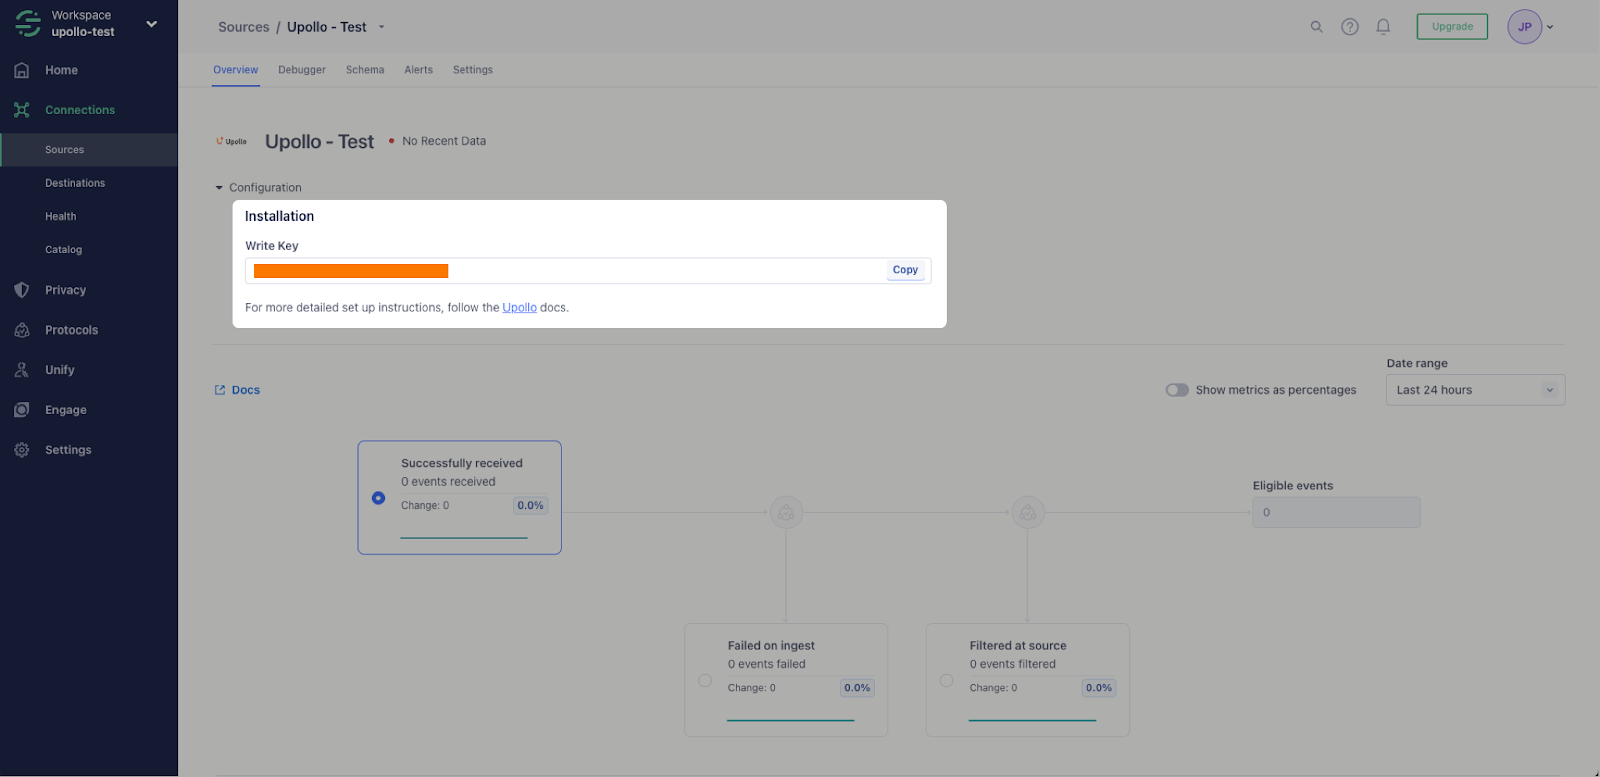Open Privacy section label
This screenshot has height=777, width=1600.
click(x=65, y=290)
